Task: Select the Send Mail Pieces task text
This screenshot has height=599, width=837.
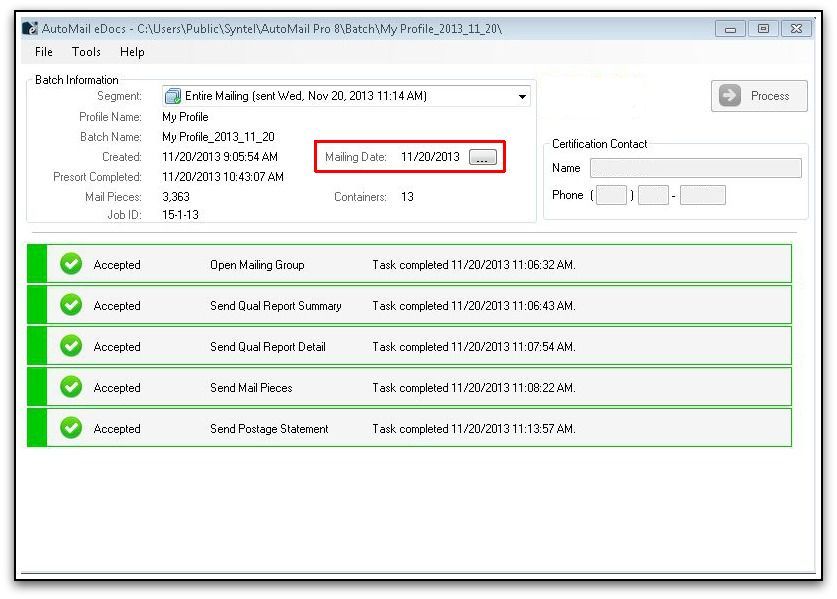Action: point(251,388)
